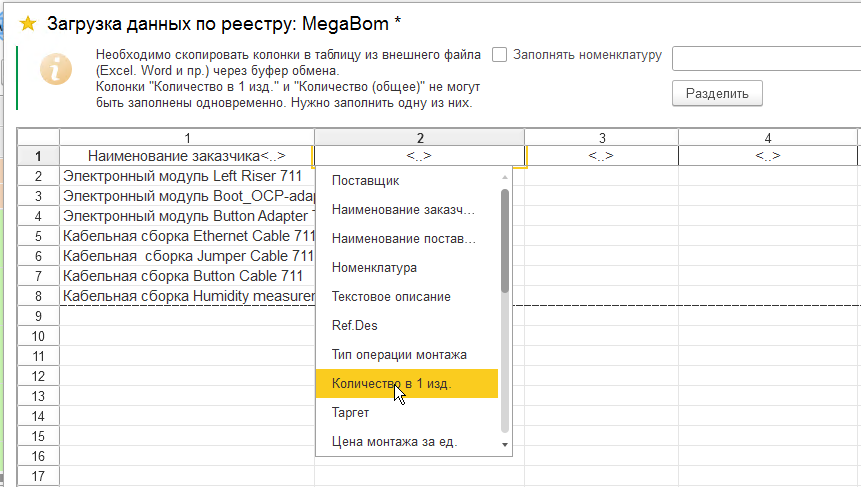Screen dimensions: 861x487
Task: Select Поставщик from the dropdown list
Action: point(366,181)
